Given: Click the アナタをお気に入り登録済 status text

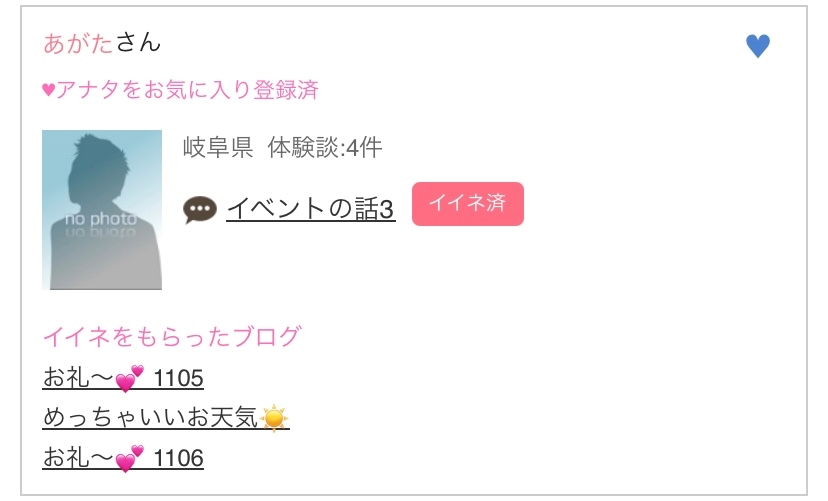Looking at the screenshot, I should [187, 90].
